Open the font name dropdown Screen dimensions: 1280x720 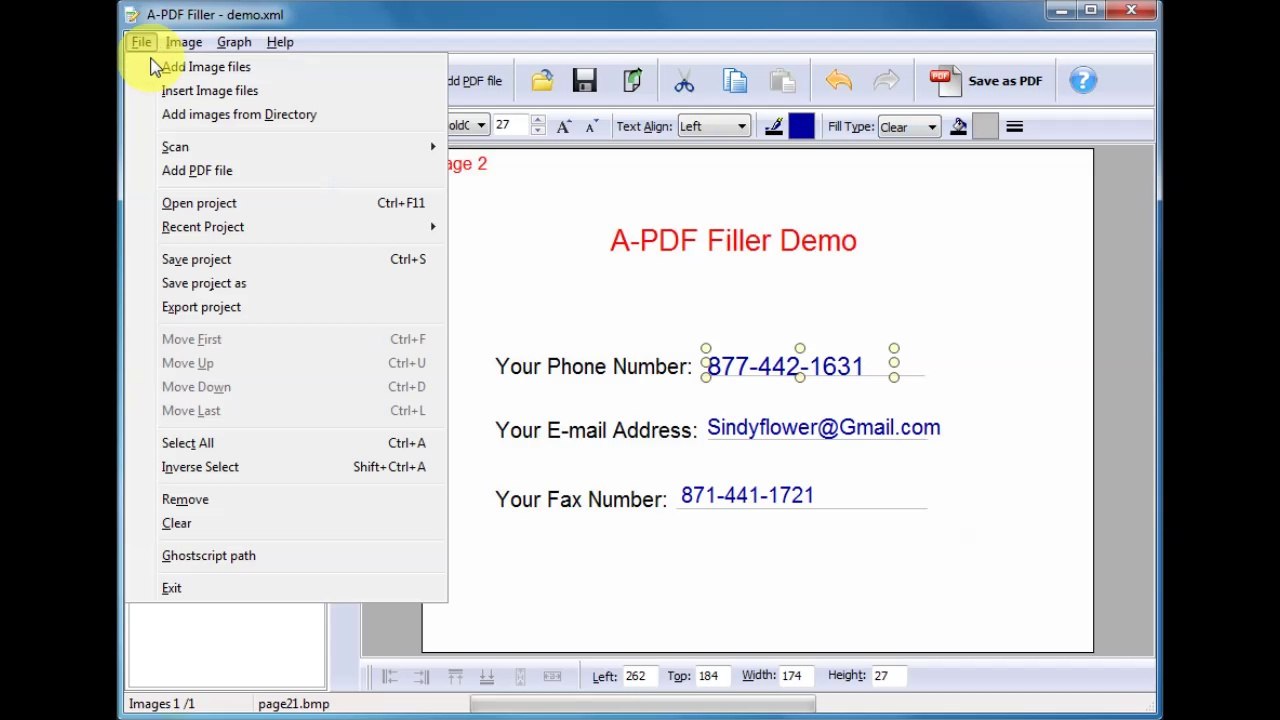(x=481, y=126)
